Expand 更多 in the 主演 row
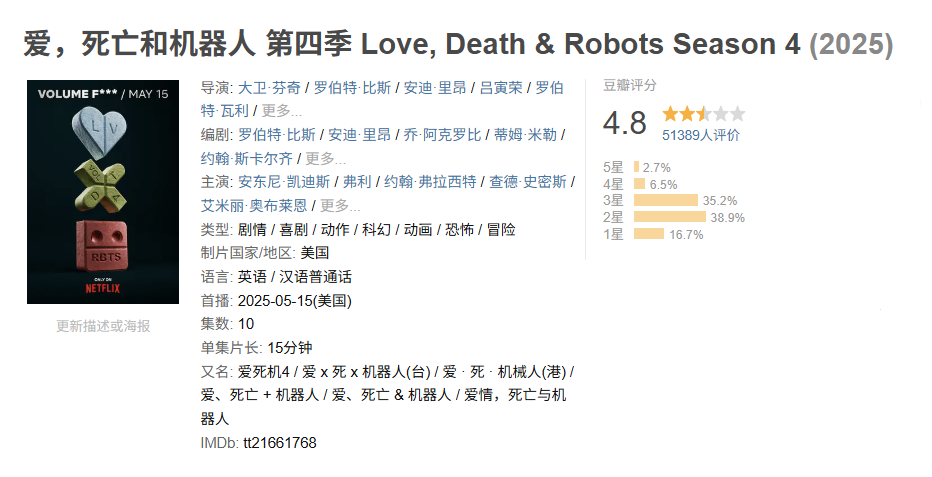932x477 pixels. pyautogui.click(x=340, y=206)
